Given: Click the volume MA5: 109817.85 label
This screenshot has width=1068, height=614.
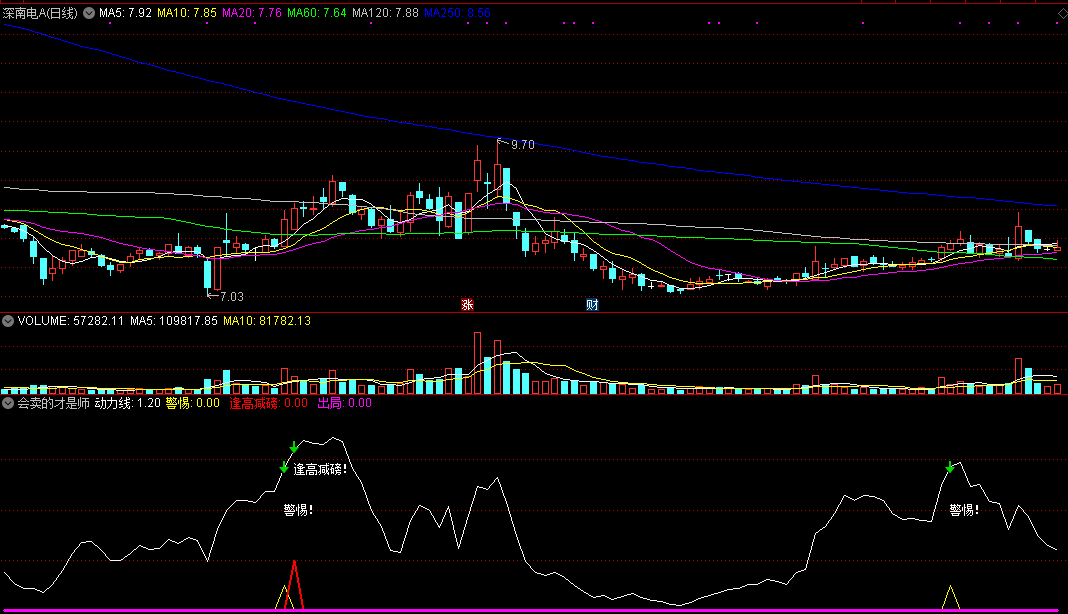Looking at the screenshot, I should [x=174, y=321].
